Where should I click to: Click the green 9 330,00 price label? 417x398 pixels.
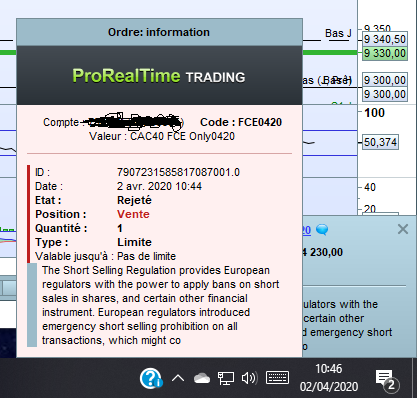pyautogui.click(x=385, y=53)
